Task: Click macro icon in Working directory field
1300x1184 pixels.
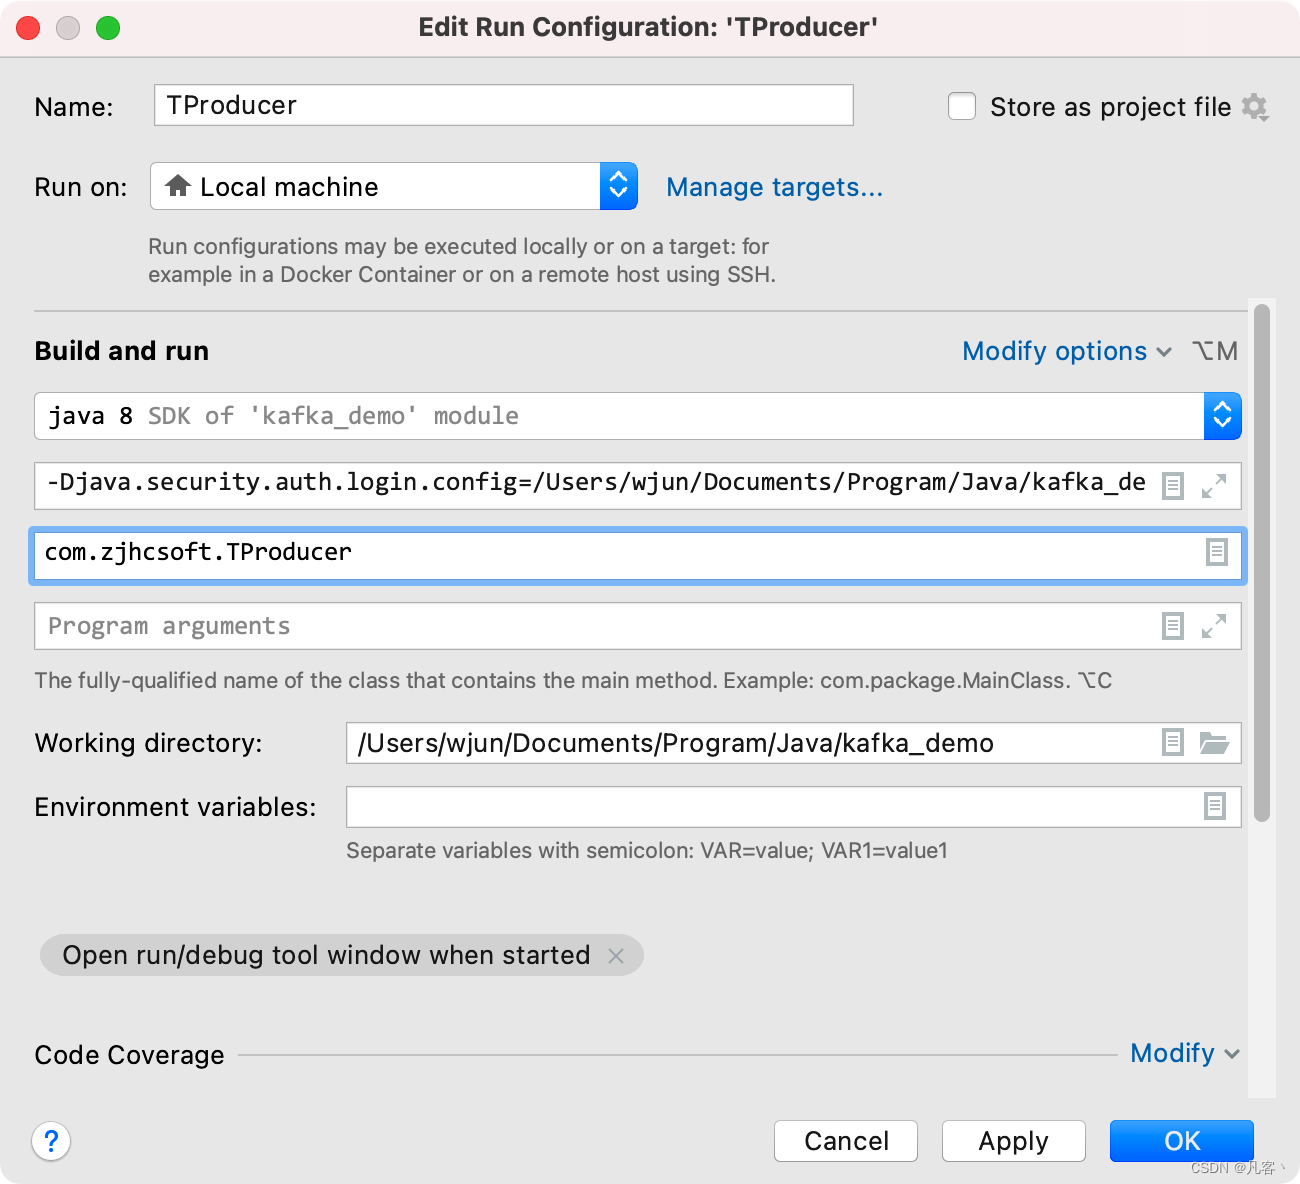Action: tap(1173, 742)
